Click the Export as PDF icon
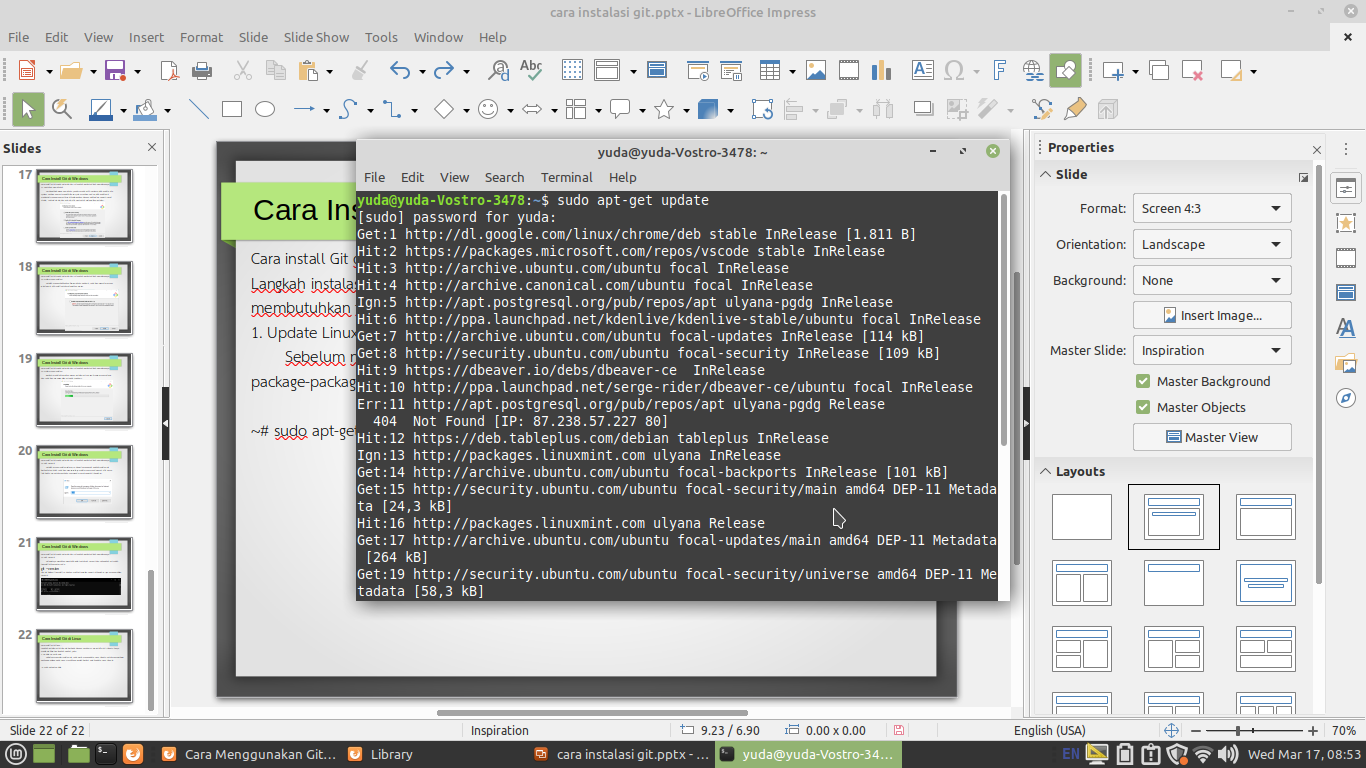 170,71
